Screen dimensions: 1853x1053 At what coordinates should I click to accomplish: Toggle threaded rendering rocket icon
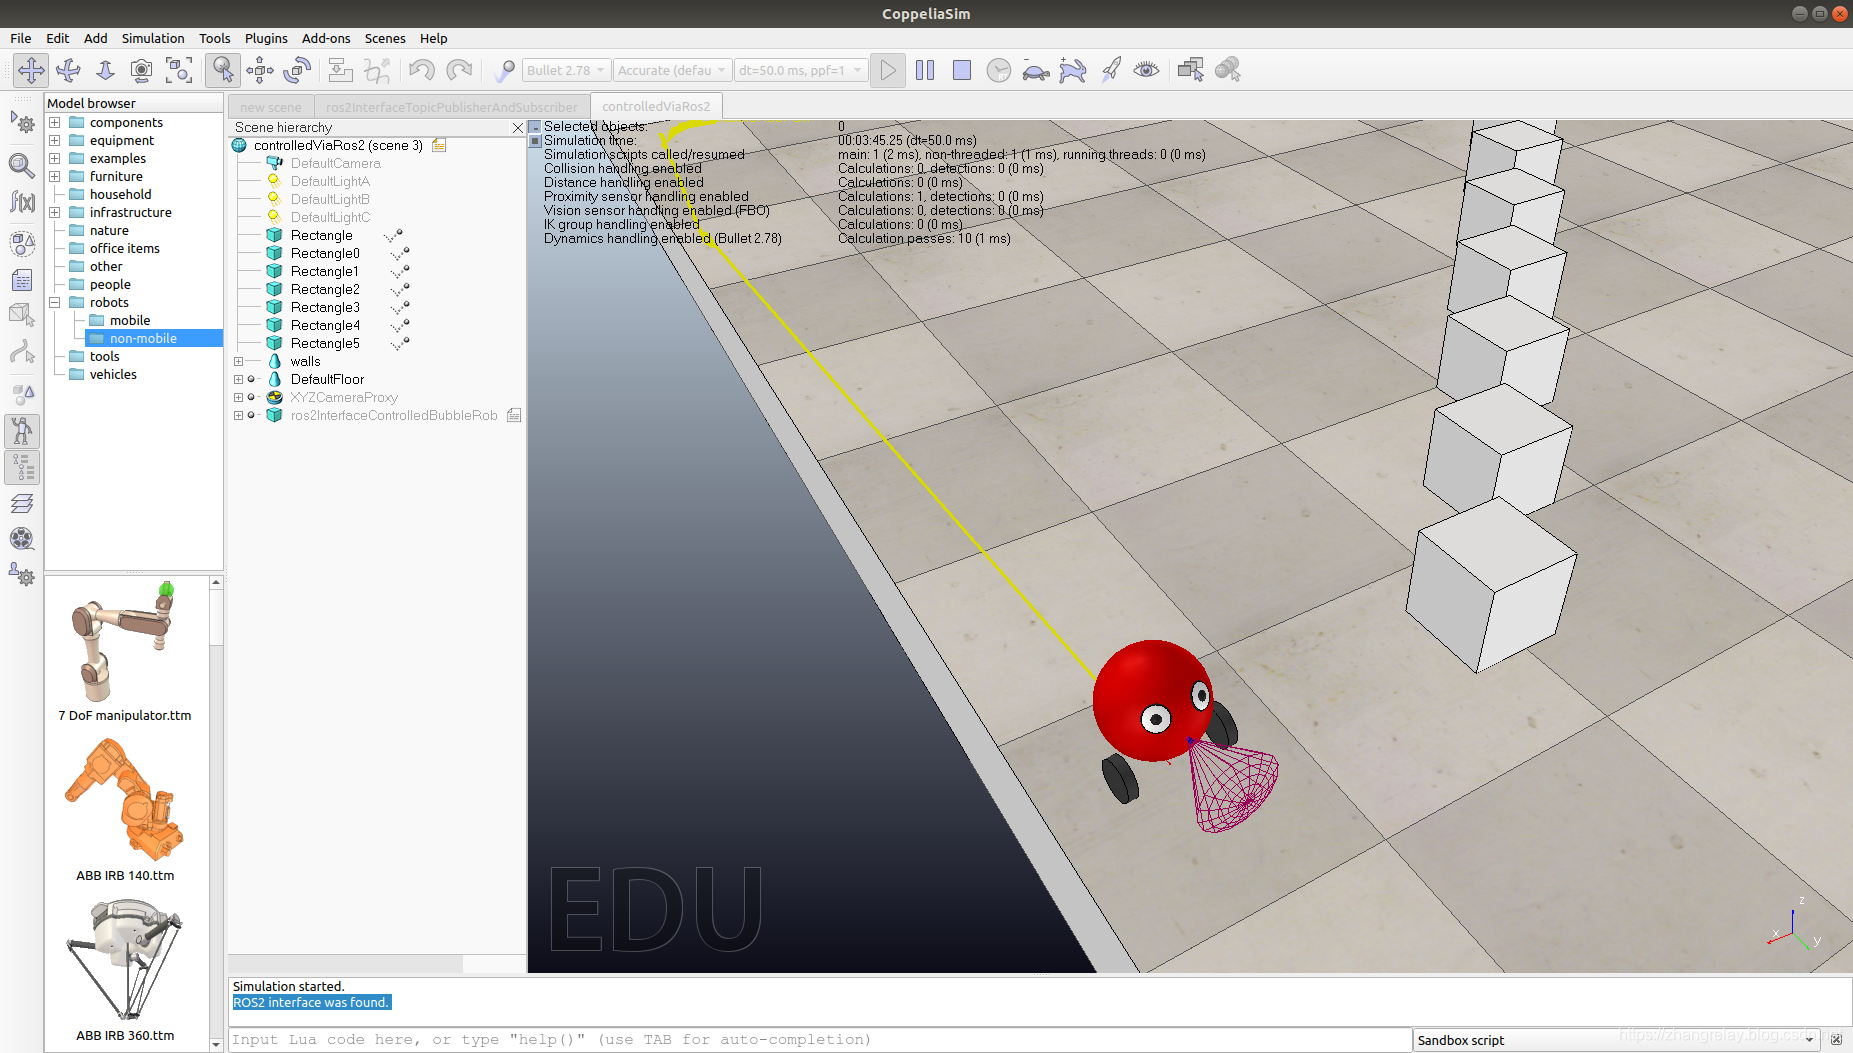pyautogui.click(x=1110, y=70)
